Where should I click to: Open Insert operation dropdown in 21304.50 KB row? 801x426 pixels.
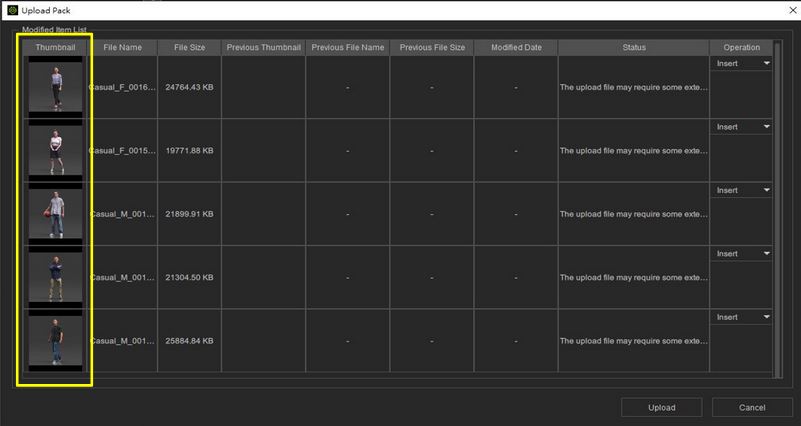[x=741, y=253]
